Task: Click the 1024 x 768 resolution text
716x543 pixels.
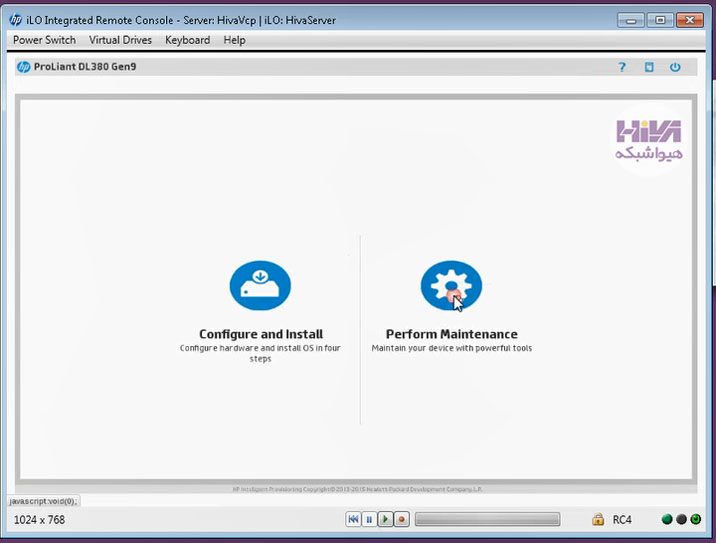Action: (x=39, y=520)
